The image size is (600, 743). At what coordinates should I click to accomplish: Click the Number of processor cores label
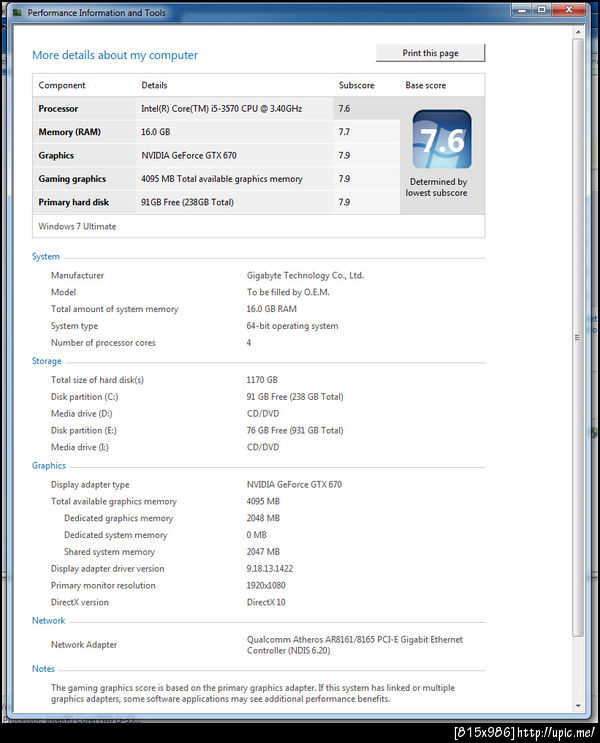pos(103,343)
